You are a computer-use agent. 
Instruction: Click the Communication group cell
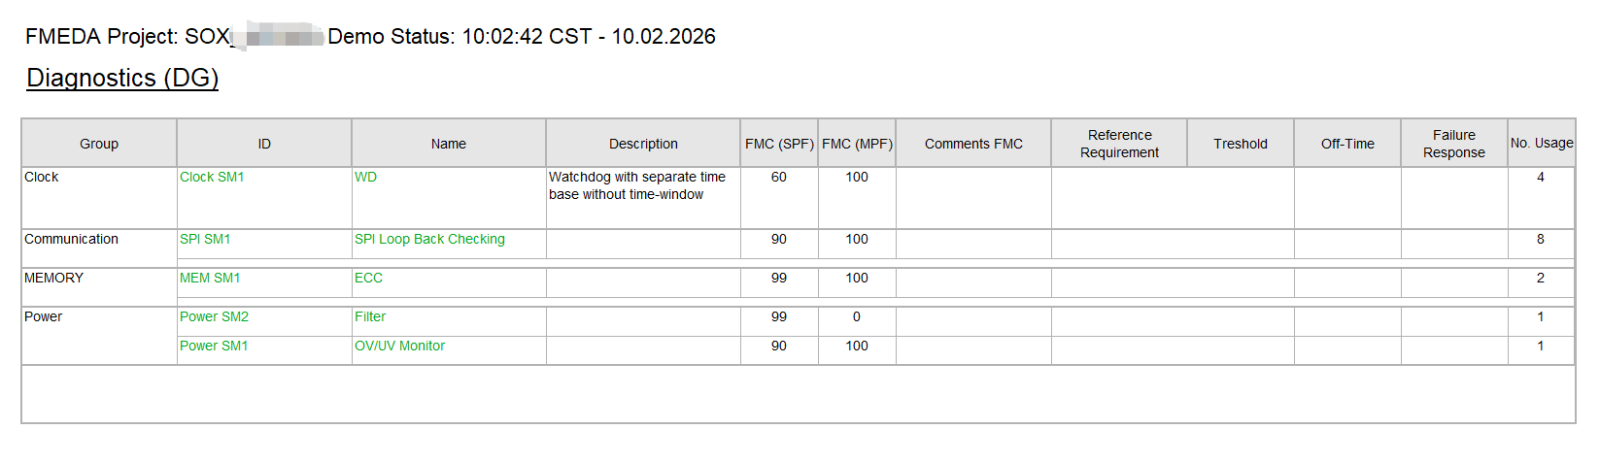71,239
